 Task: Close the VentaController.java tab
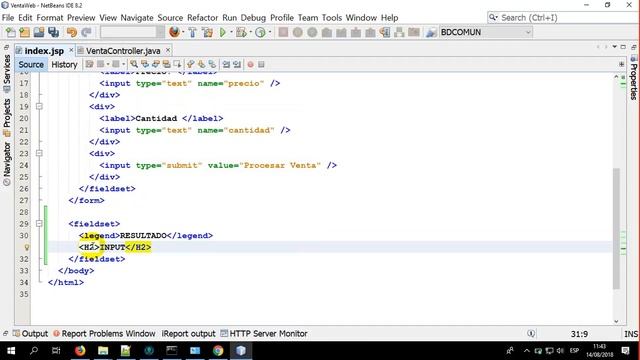(168, 50)
